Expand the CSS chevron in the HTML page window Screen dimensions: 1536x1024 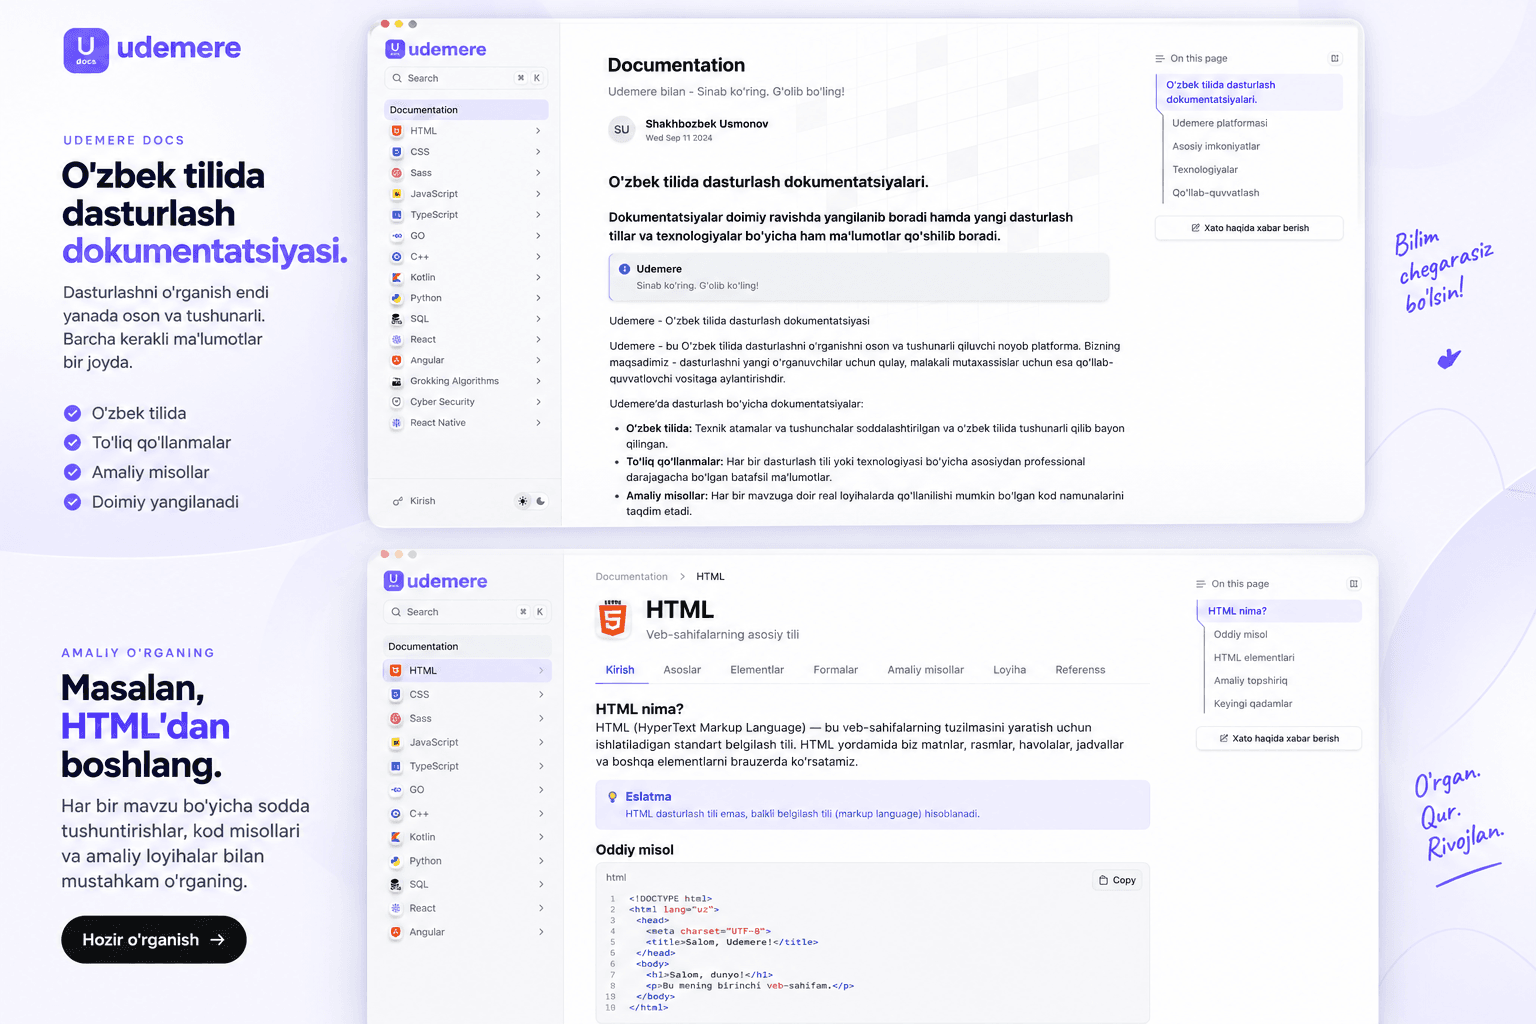tap(541, 695)
